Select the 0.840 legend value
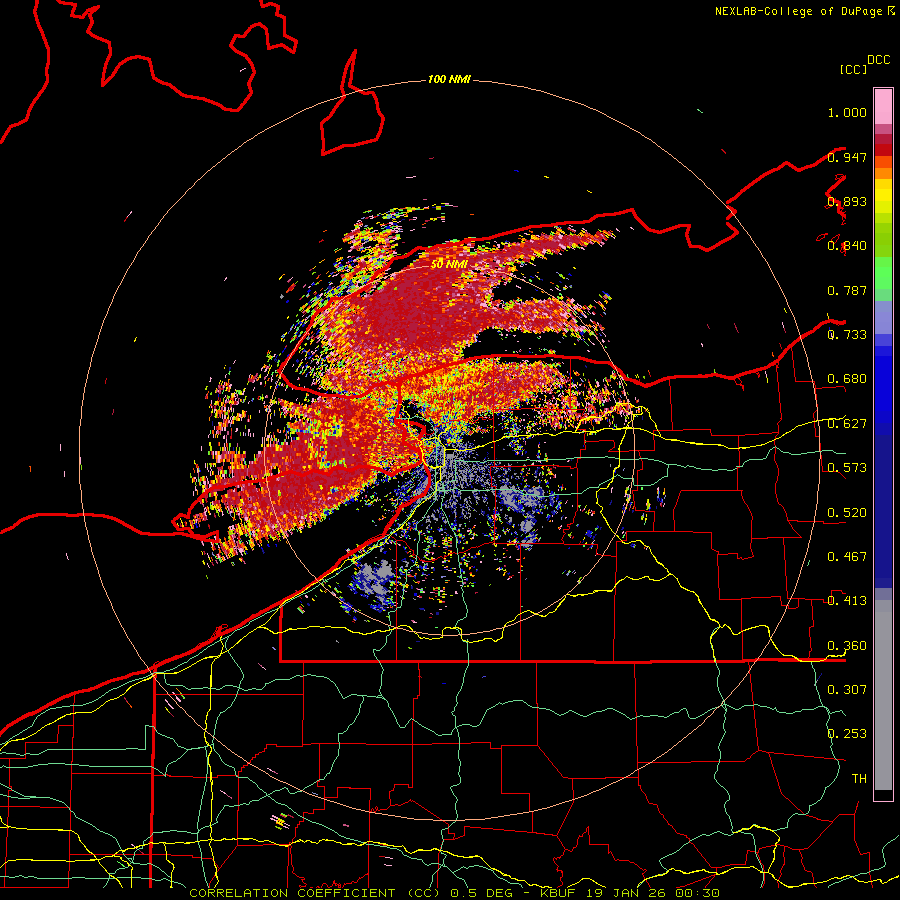This screenshot has width=900, height=900. point(847,246)
